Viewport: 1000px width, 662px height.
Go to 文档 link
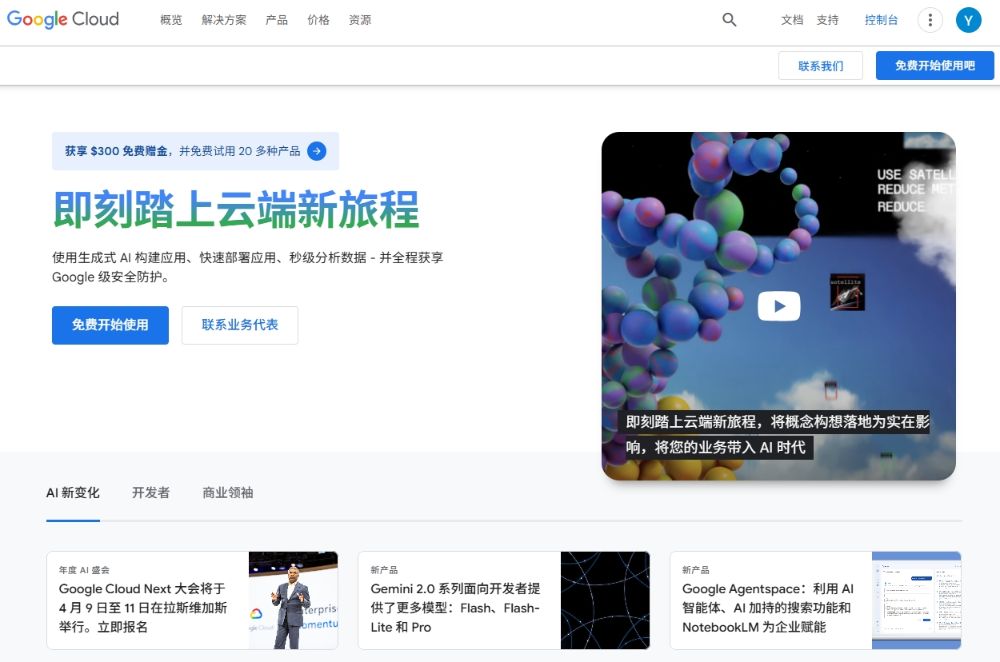[x=792, y=20]
